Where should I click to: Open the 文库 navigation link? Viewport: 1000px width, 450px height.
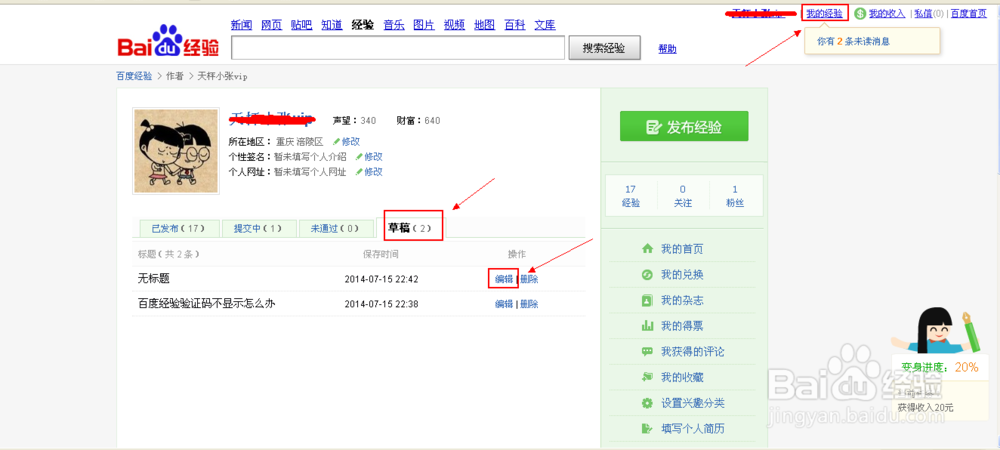(x=545, y=25)
